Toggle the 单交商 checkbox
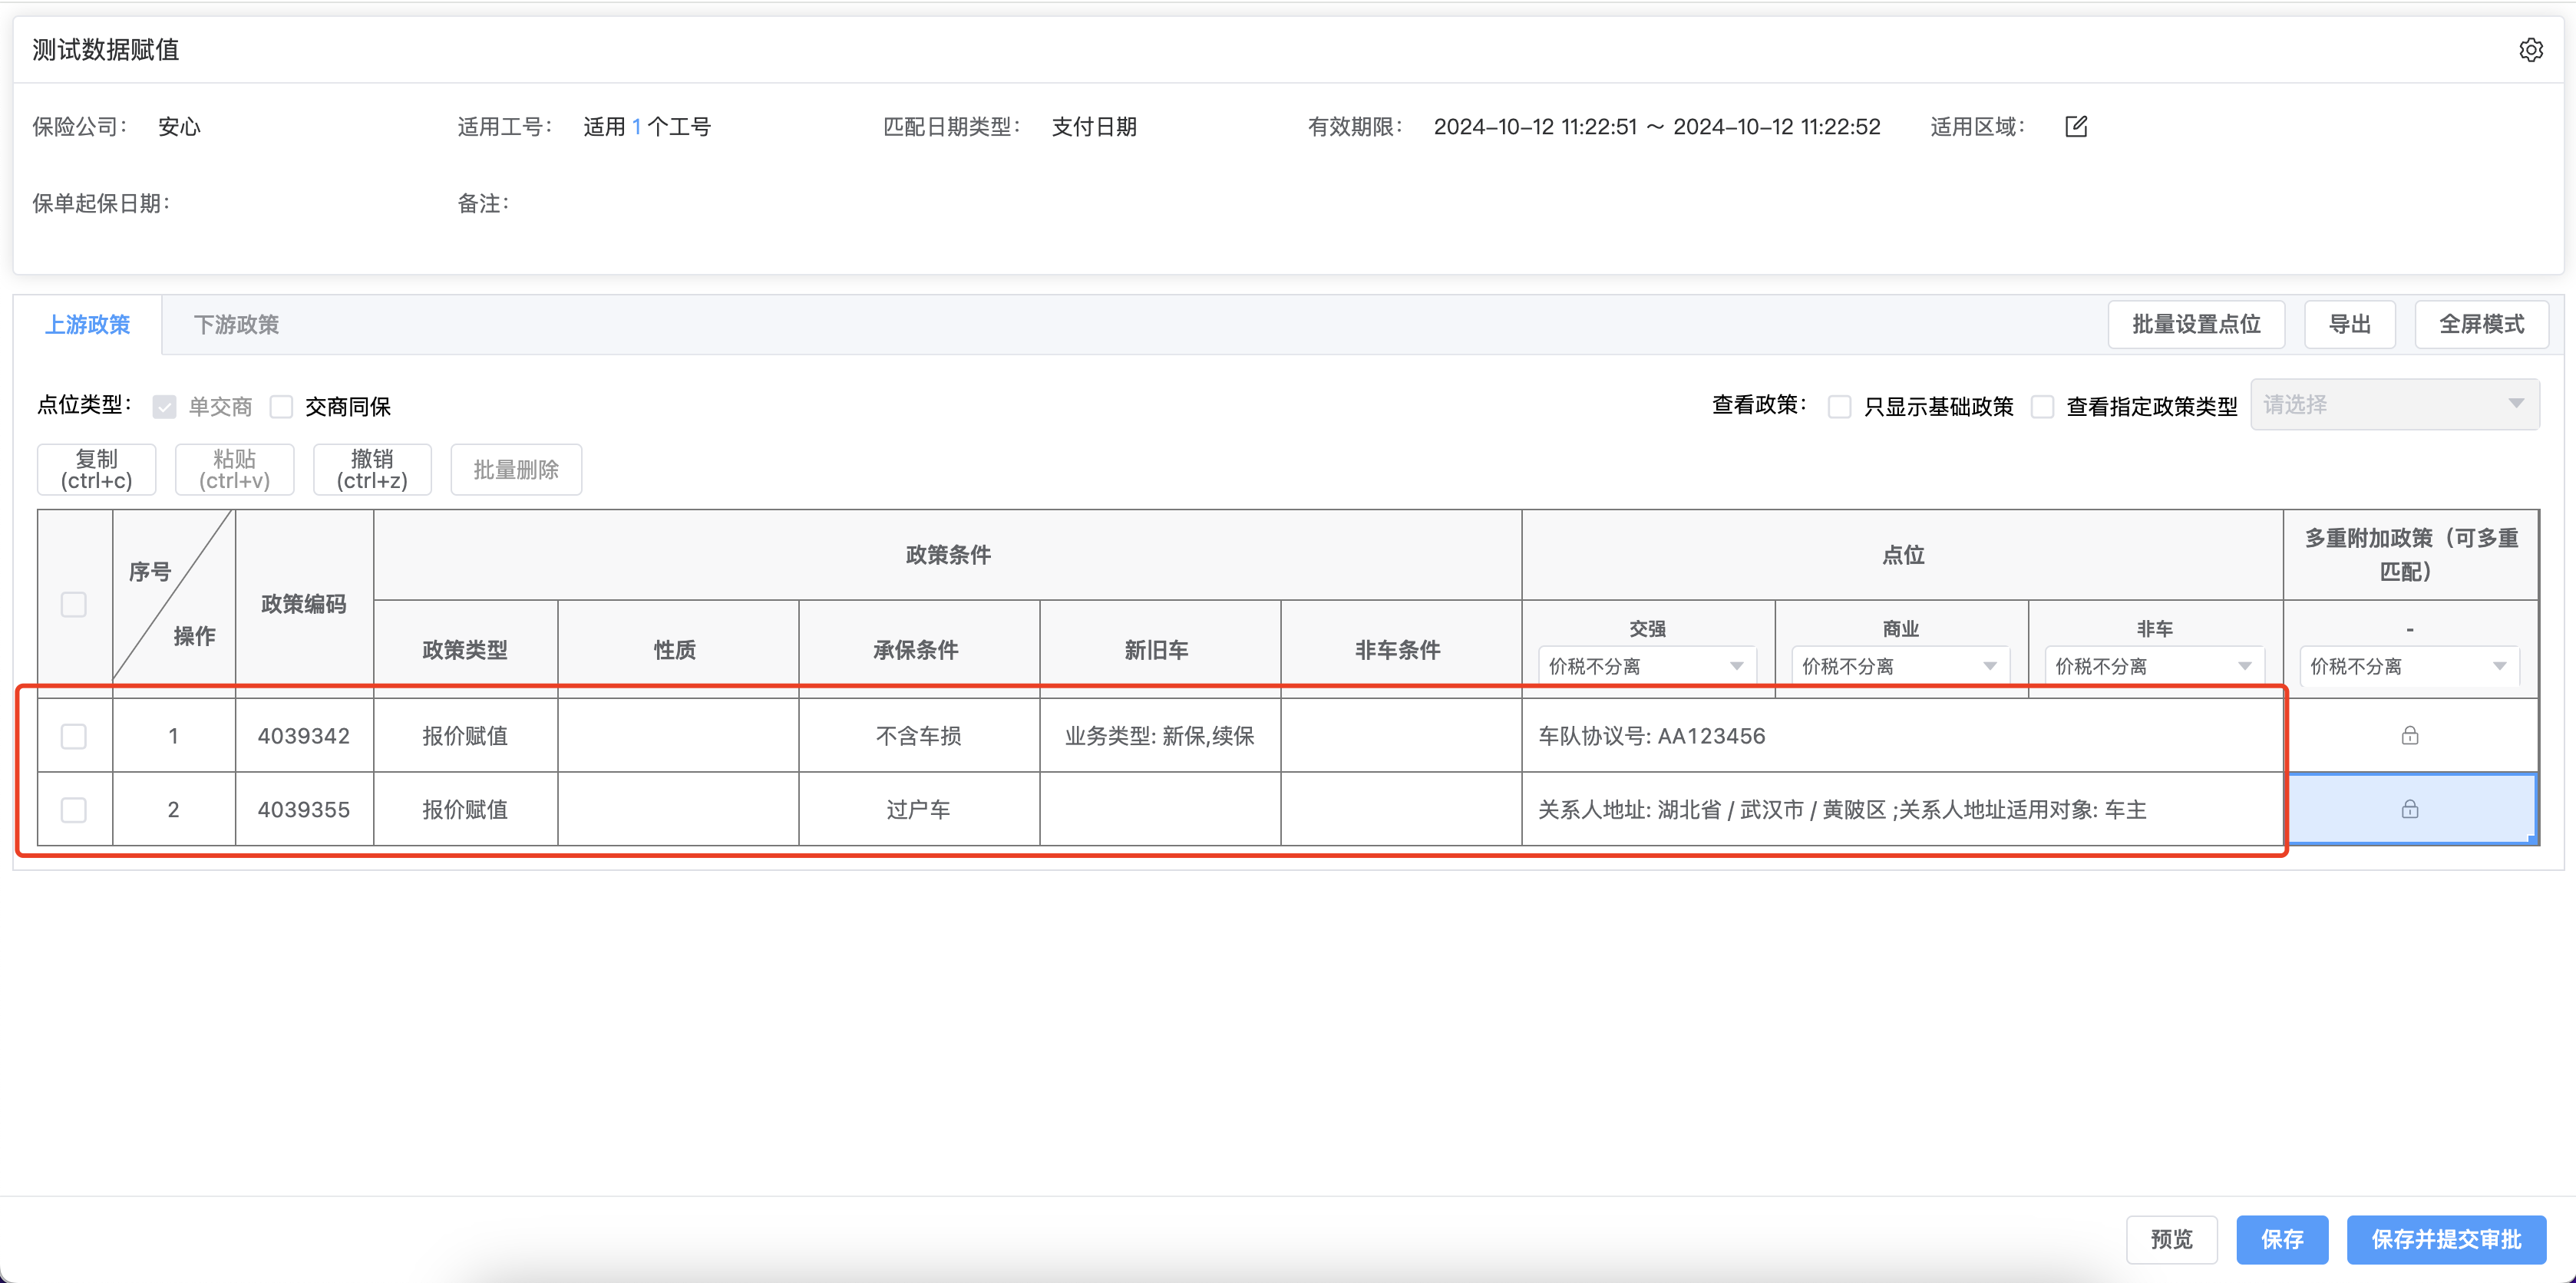Image resolution: width=2576 pixels, height=1283 pixels. click(x=165, y=406)
